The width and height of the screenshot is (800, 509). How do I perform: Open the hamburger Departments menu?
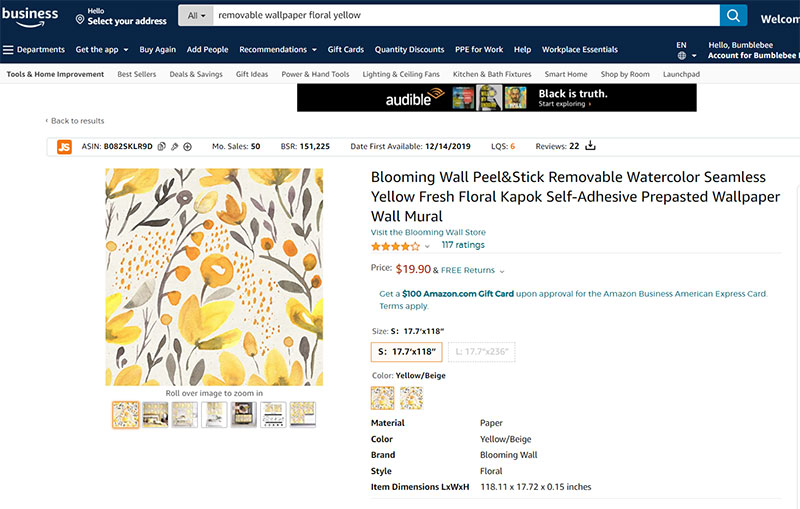9,50
